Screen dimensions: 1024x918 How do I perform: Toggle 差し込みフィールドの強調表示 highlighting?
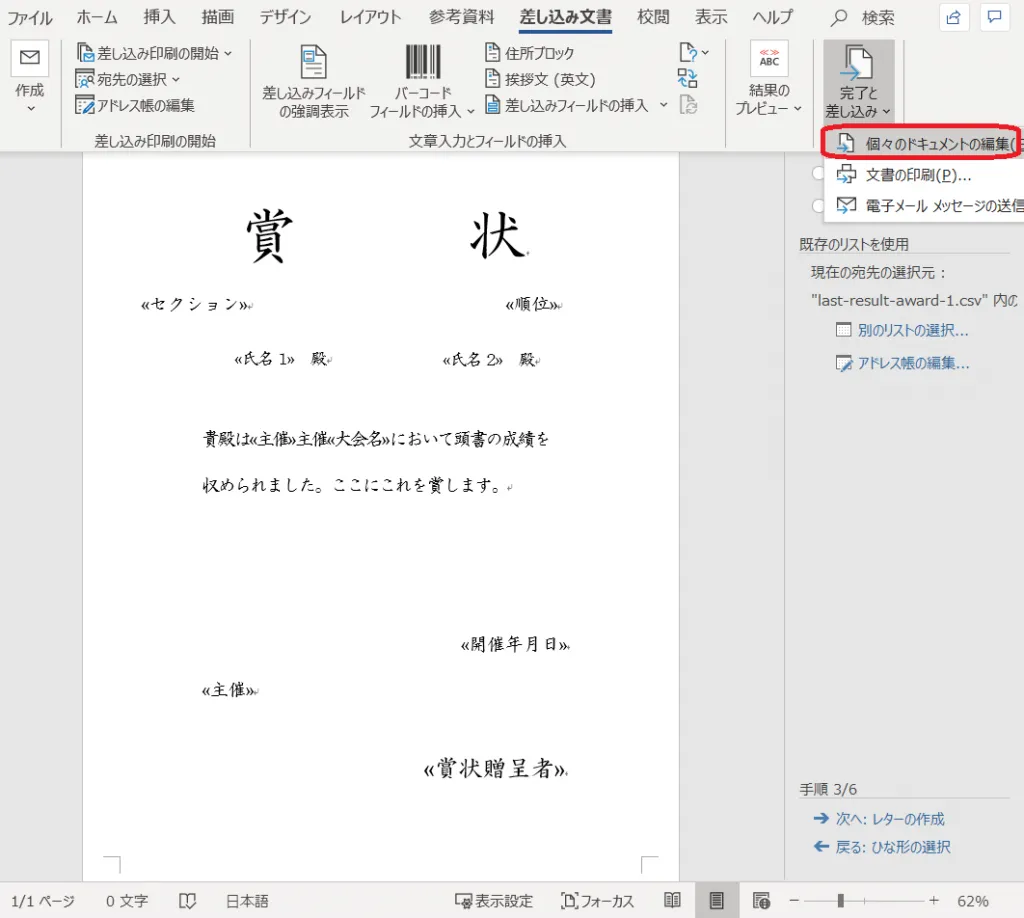pyautogui.click(x=313, y=80)
